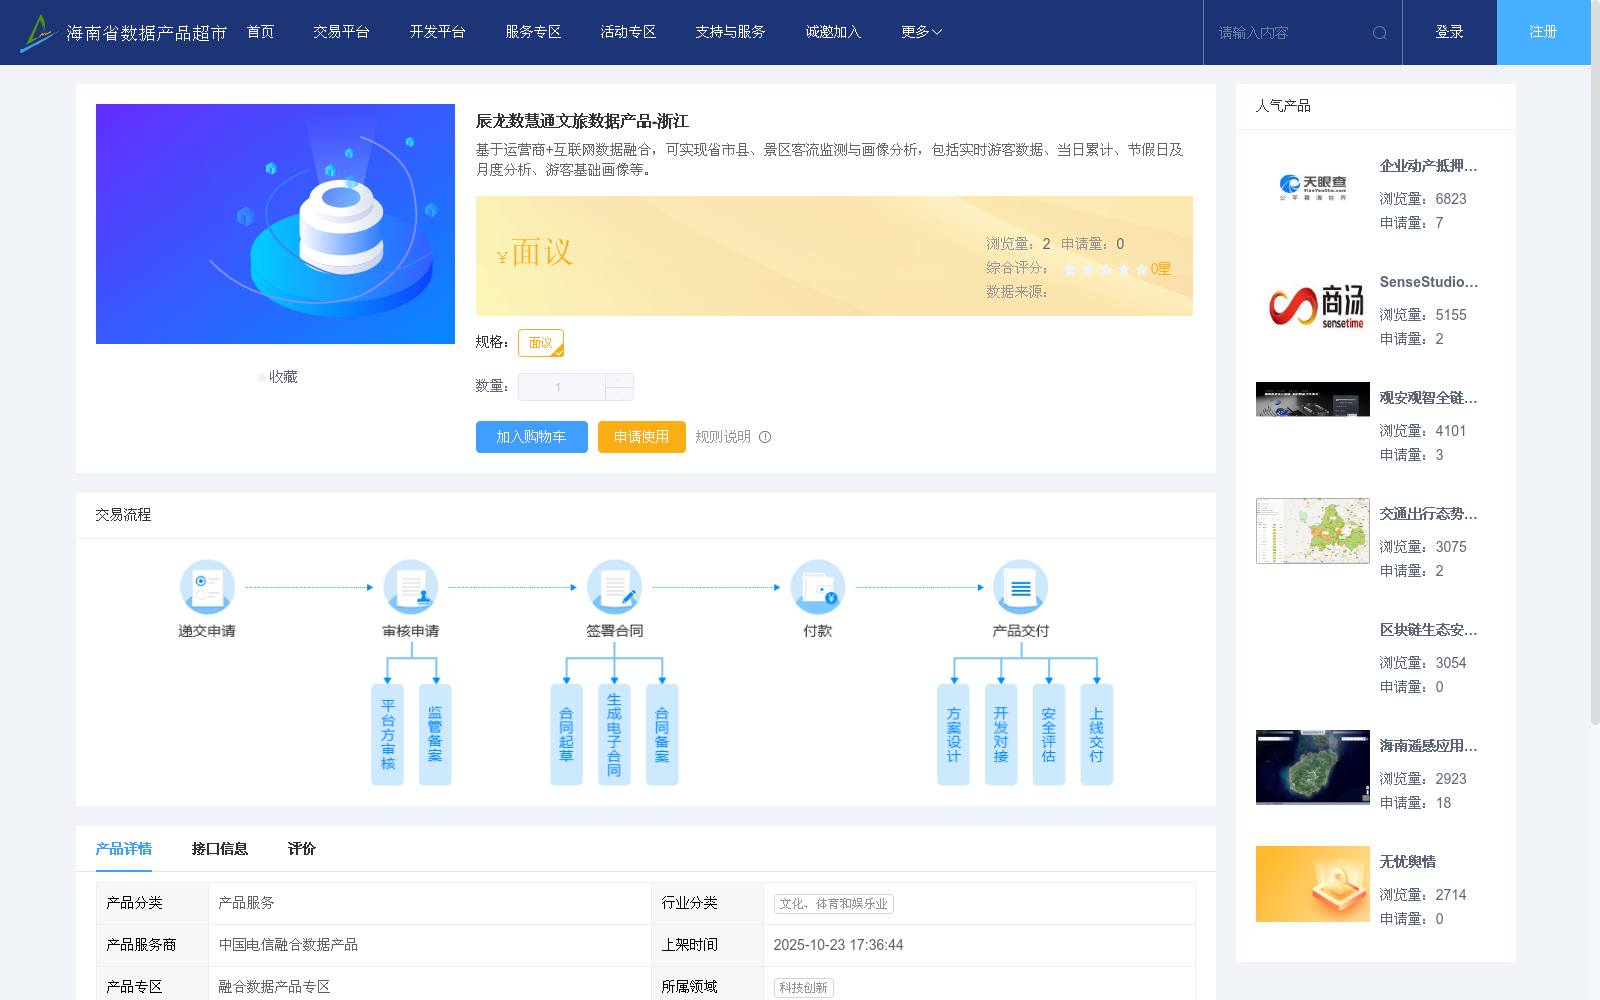Image resolution: width=1600 pixels, height=1000 pixels.
Task: Click the 无忧舆情 product title
Action: (x=1408, y=862)
